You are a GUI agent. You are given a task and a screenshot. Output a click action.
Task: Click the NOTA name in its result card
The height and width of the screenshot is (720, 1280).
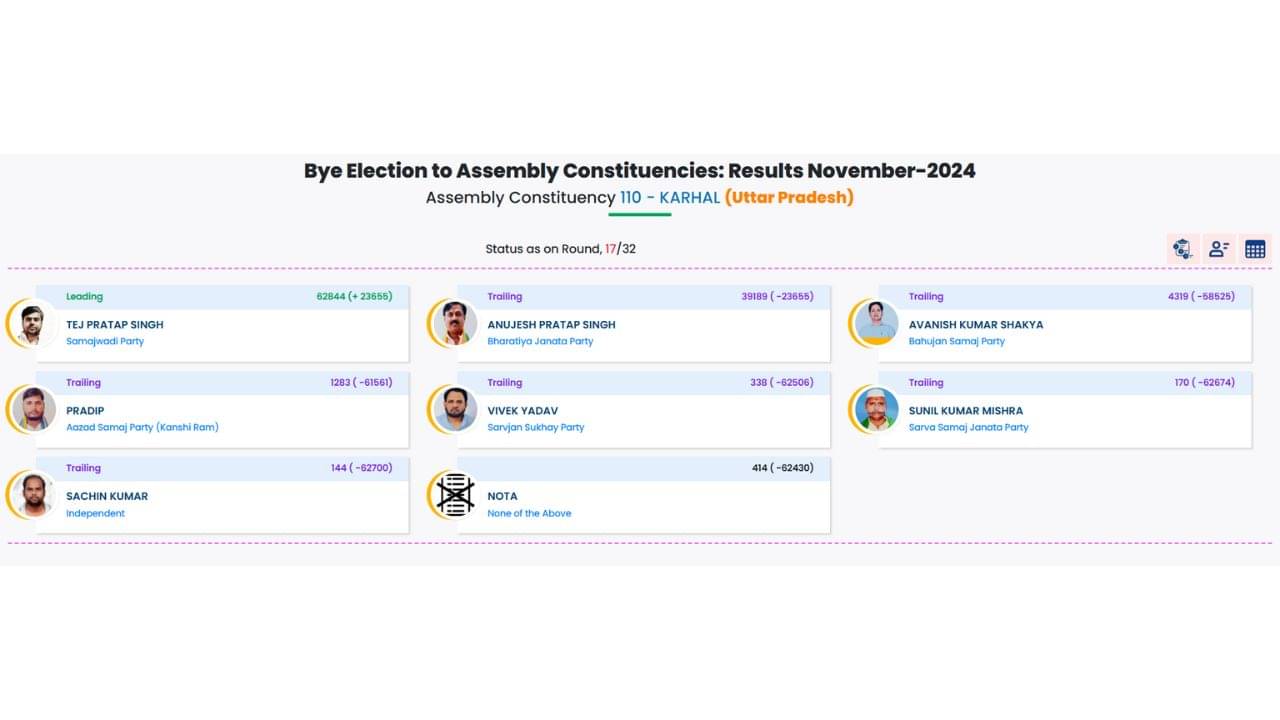coord(502,496)
